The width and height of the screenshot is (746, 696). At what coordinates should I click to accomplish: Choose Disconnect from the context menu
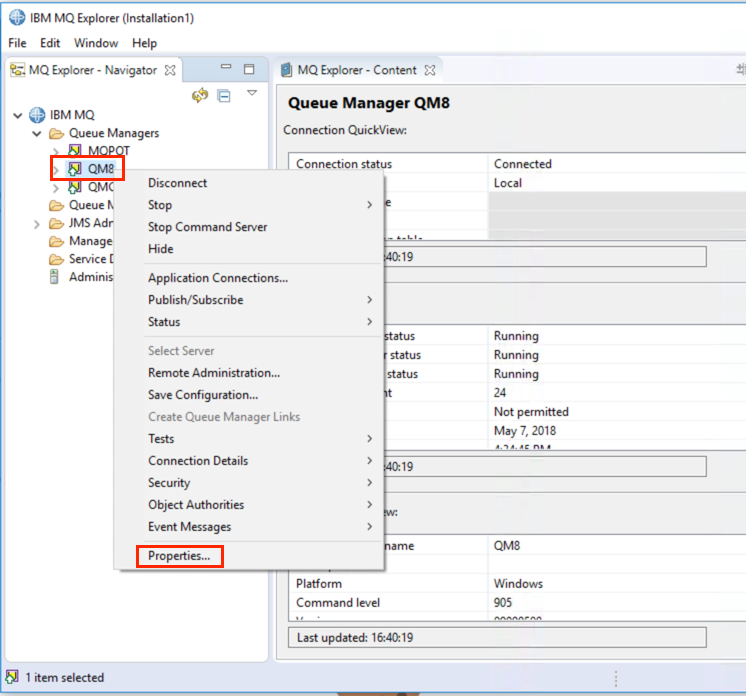point(248,183)
